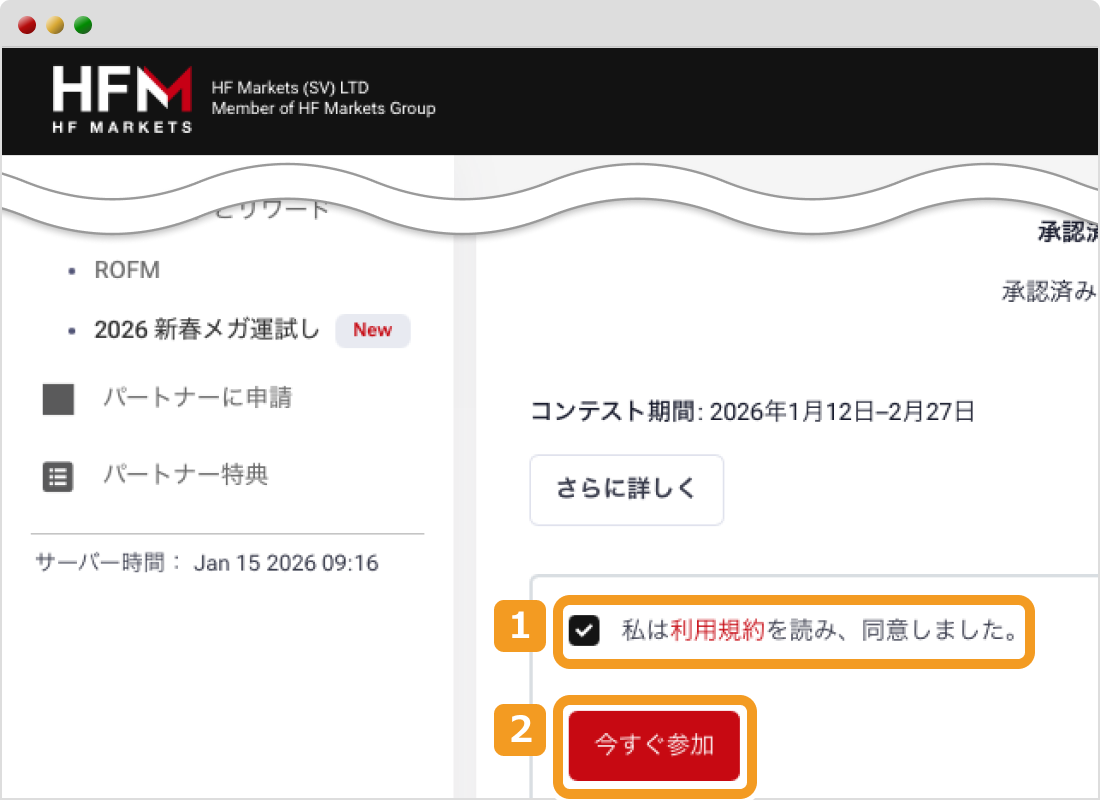Viewport: 1100px width, 800px height.
Task: Select the パートナーに申請 square icon
Action: 58,398
